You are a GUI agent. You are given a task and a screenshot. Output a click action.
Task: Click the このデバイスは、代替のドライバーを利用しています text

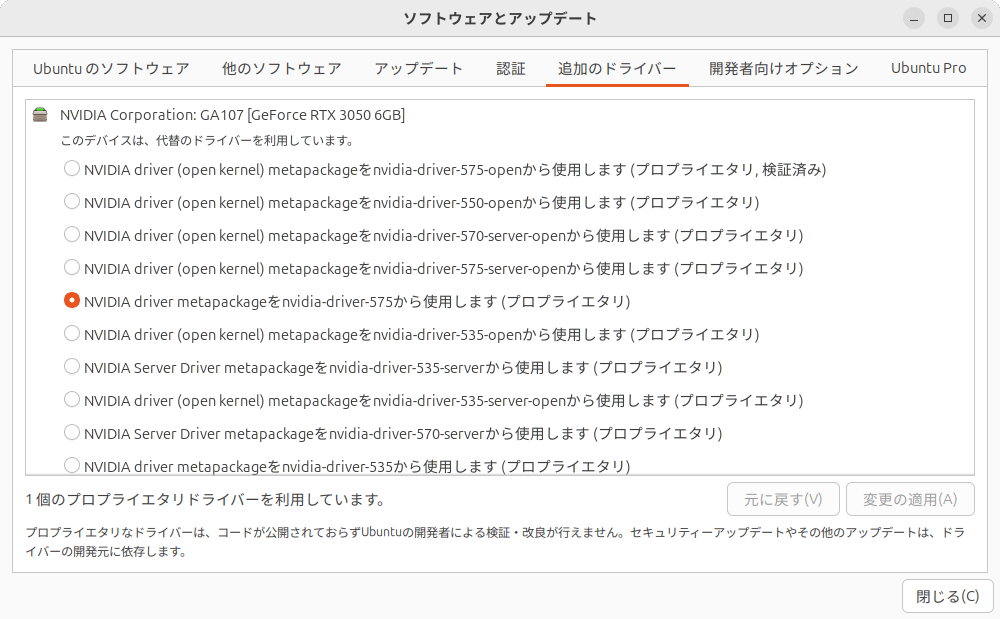(x=208, y=140)
